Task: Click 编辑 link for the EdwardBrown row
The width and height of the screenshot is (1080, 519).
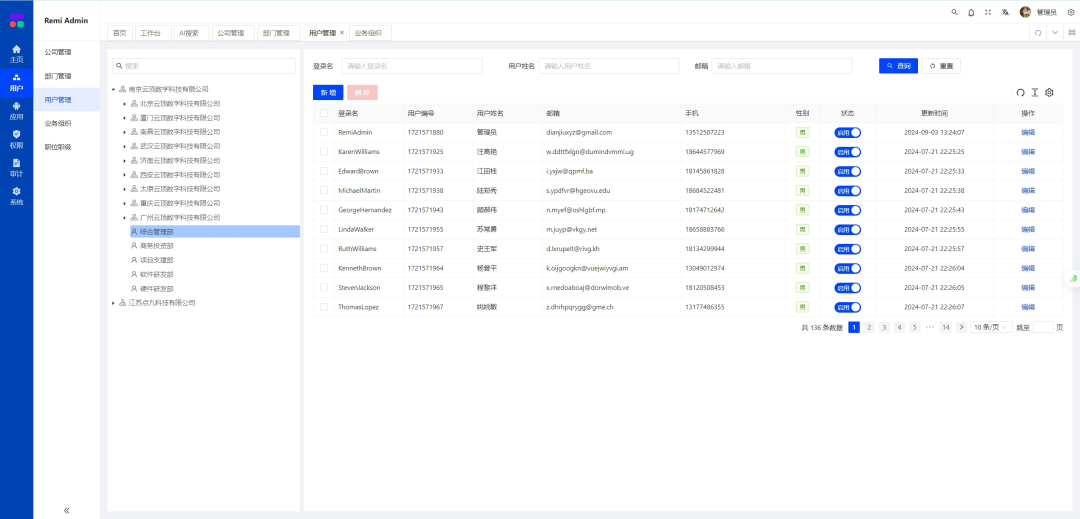Action: (x=1028, y=171)
